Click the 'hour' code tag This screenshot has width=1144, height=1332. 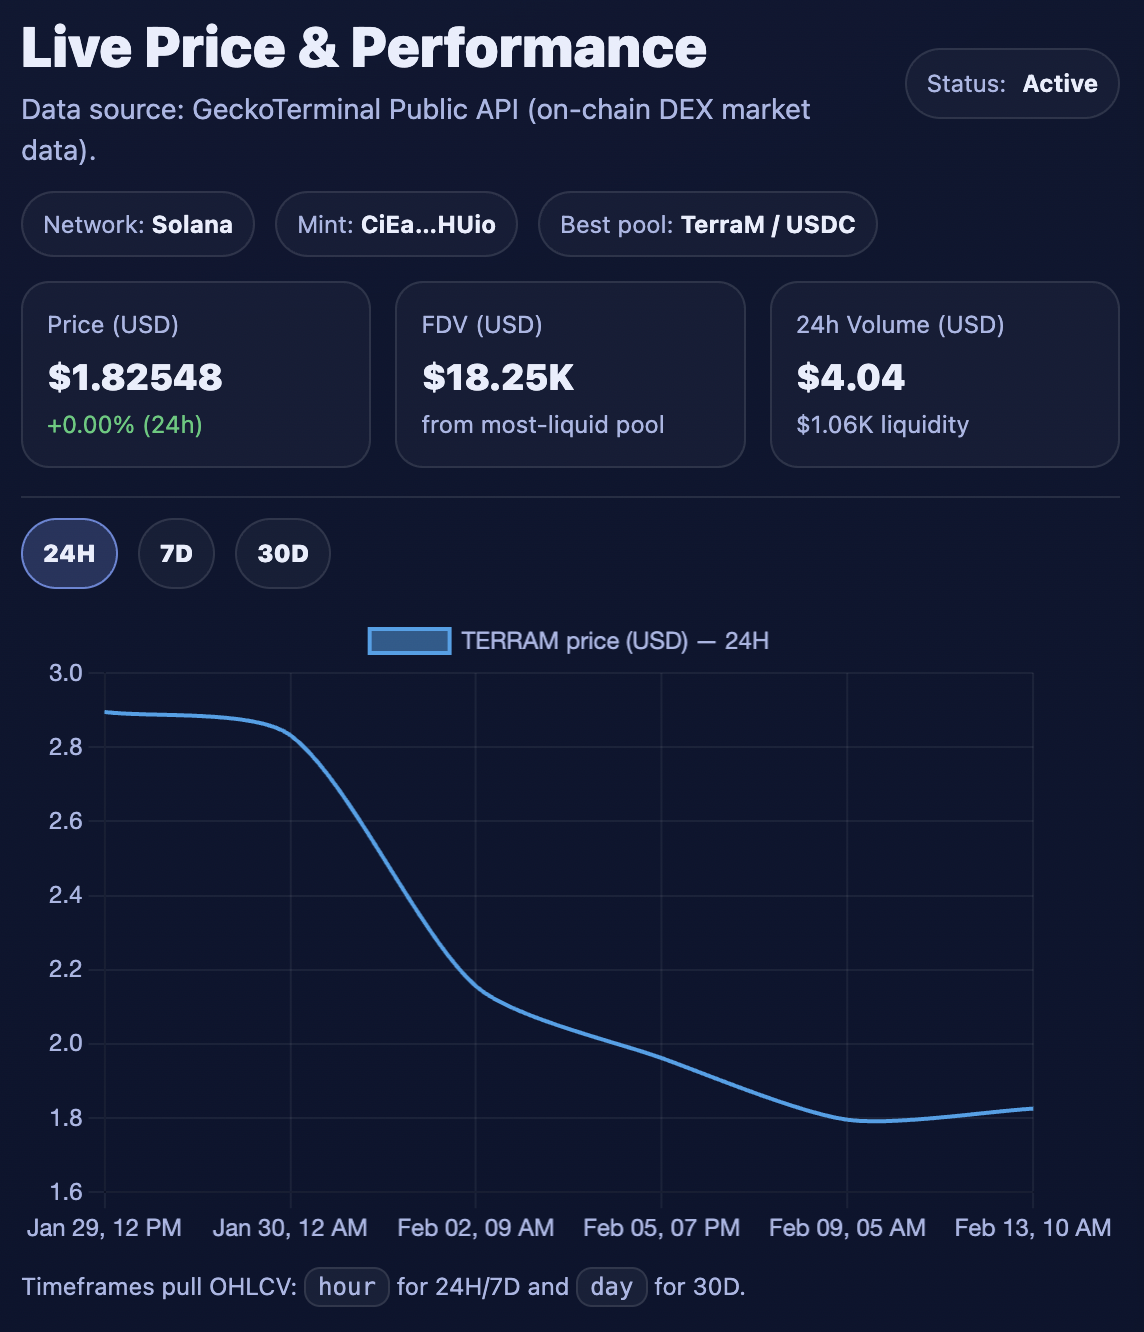(346, 1287)
